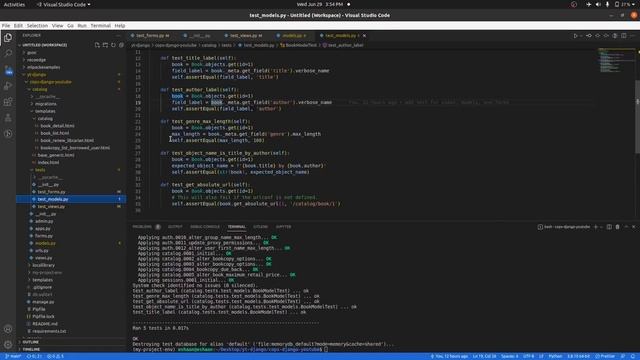Open the Edit menu
The height and width of the screenshot is (360, 640).
point(18,25)
